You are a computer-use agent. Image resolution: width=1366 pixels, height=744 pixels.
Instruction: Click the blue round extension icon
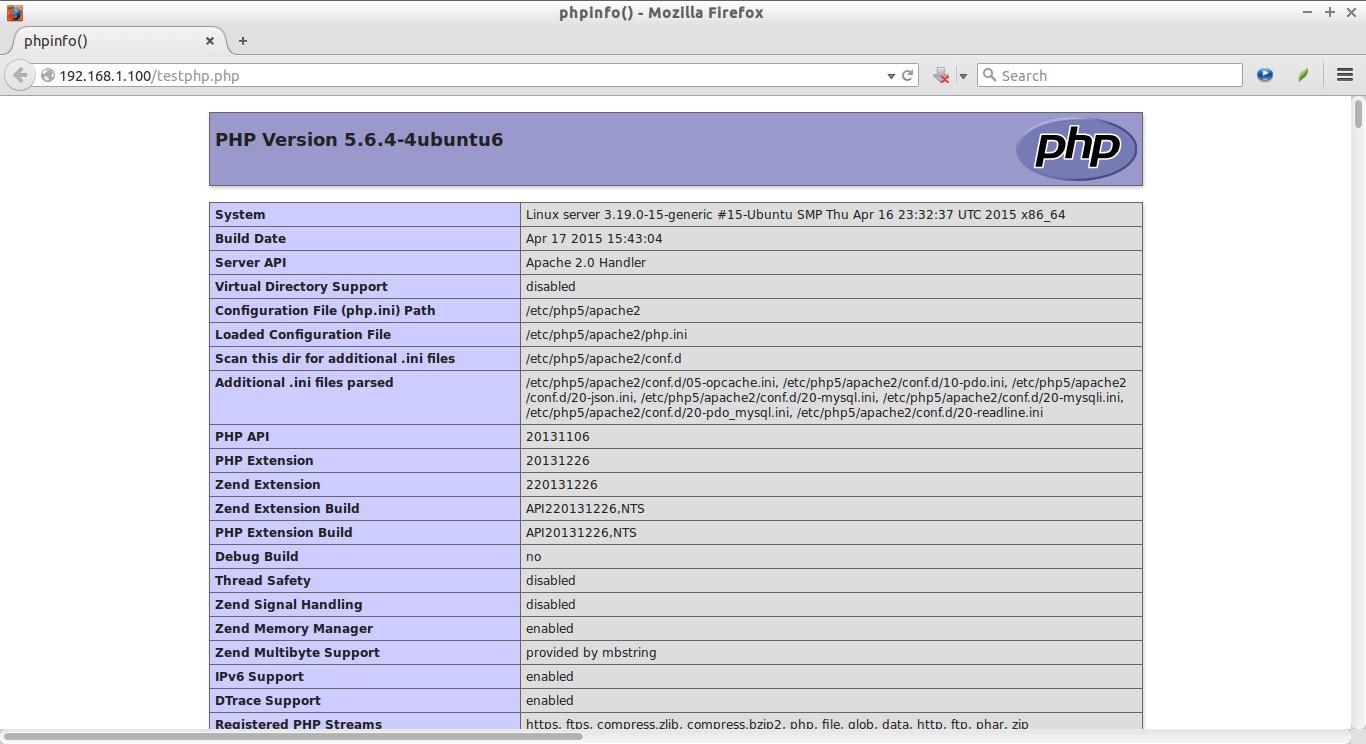pyautogui.click(x=1265, y=75)
